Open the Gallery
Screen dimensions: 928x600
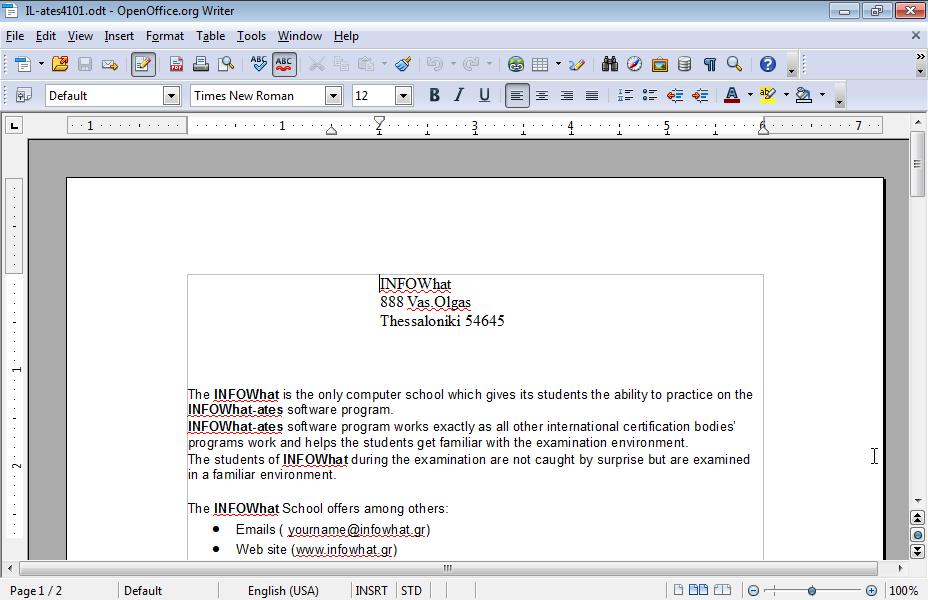(659, 64)
